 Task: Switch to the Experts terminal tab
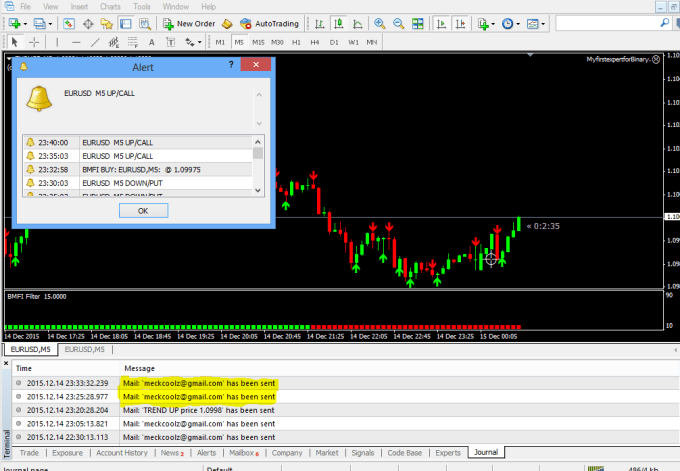(448, 453)
